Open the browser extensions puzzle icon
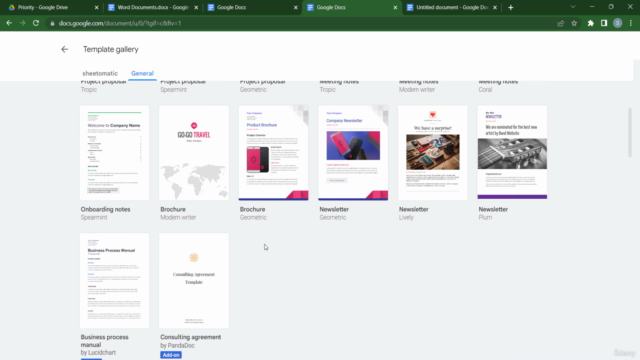Screen dimensions: 640x360 tap(591, 23)
